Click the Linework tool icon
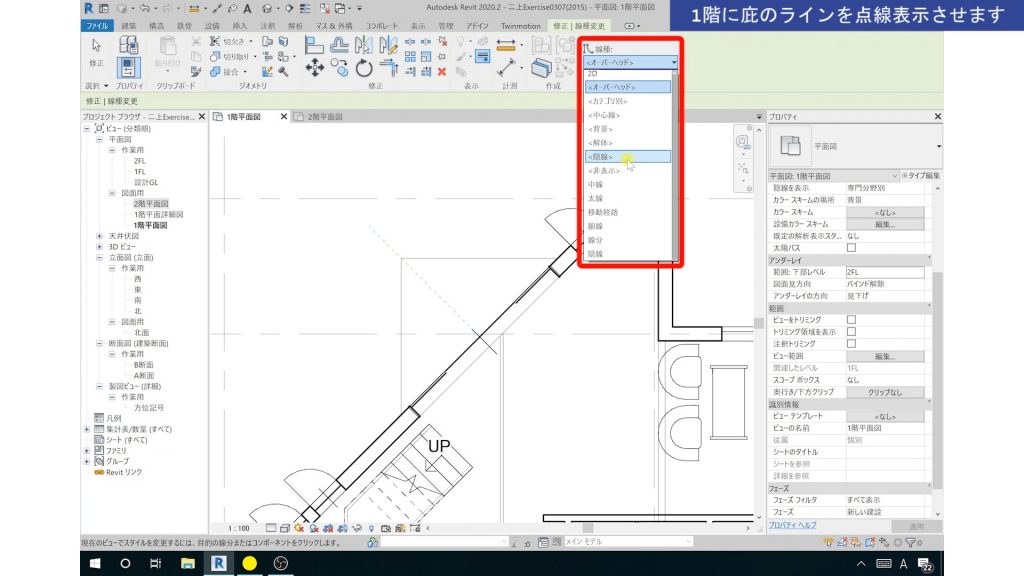The width and height of the screenshot is (1024, 576). (482, 57)
